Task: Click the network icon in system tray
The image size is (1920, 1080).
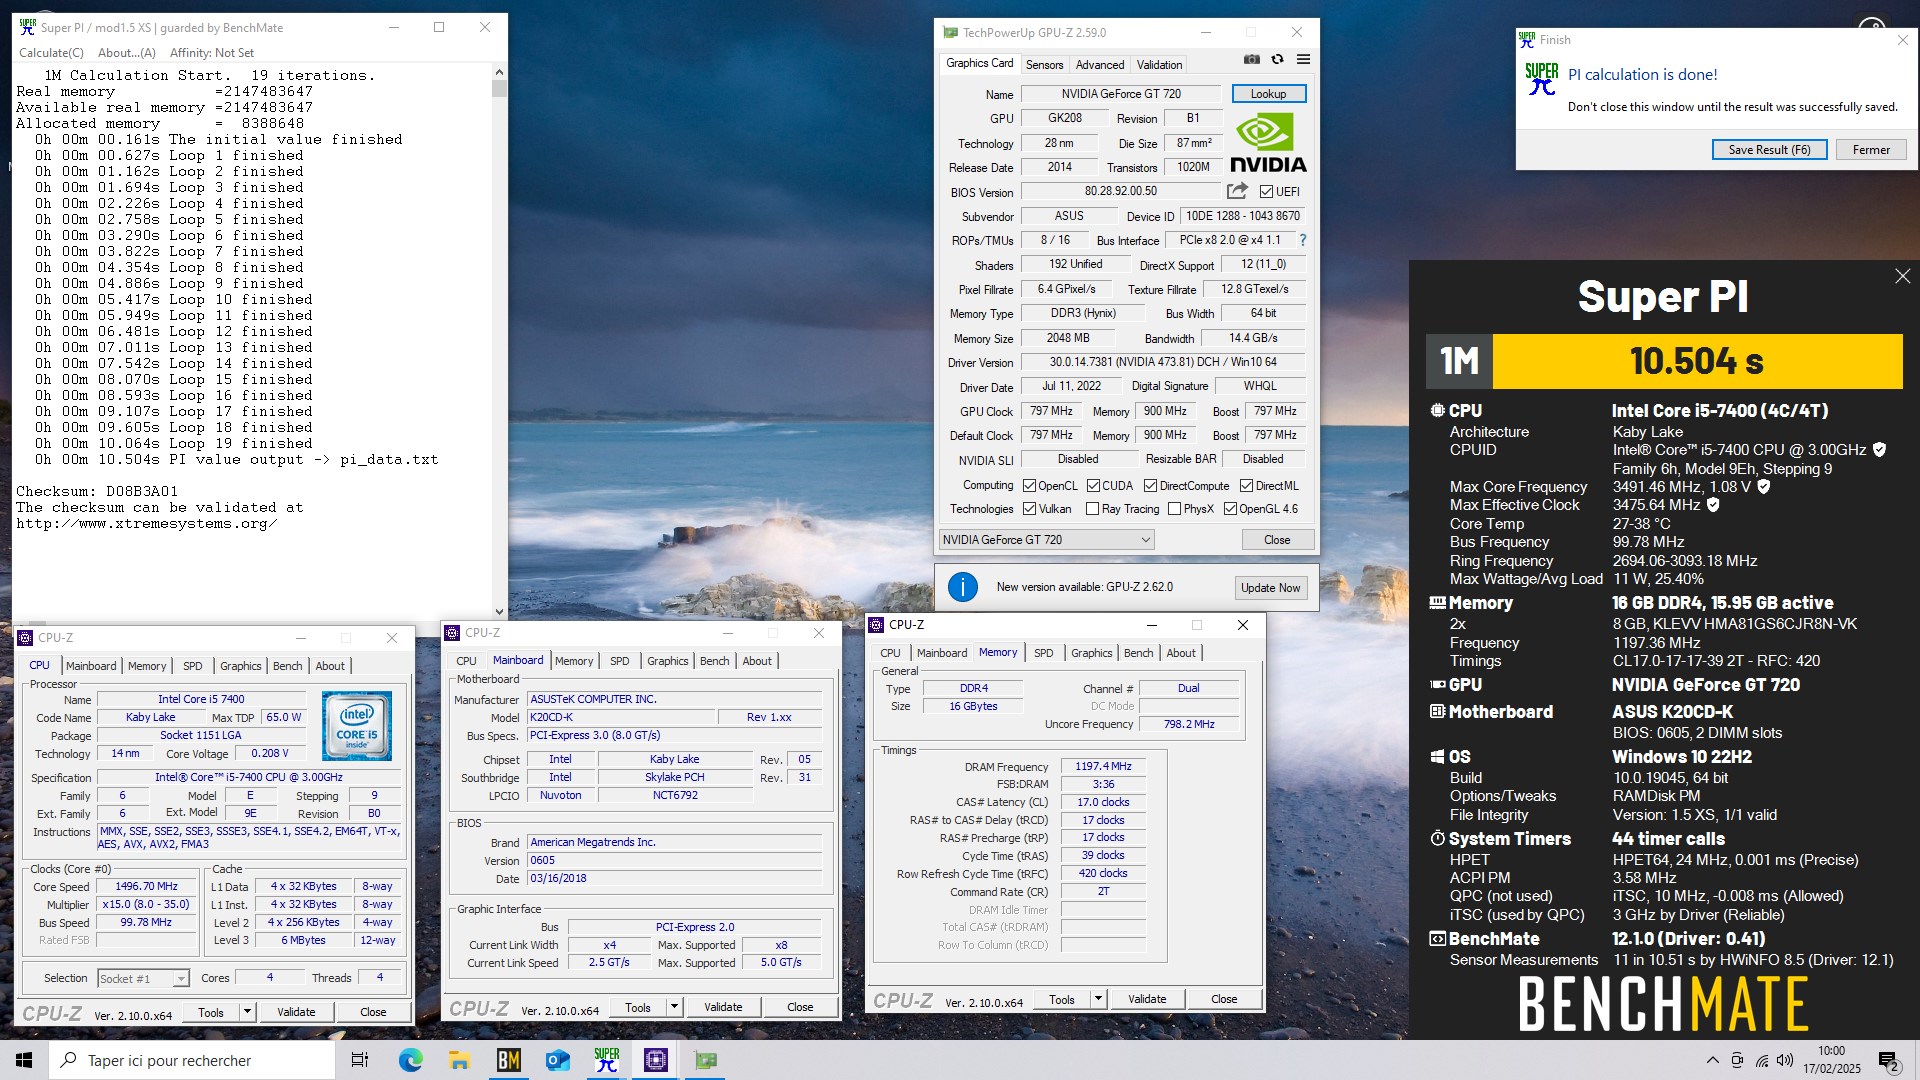Action: tap(1761, 1060)
